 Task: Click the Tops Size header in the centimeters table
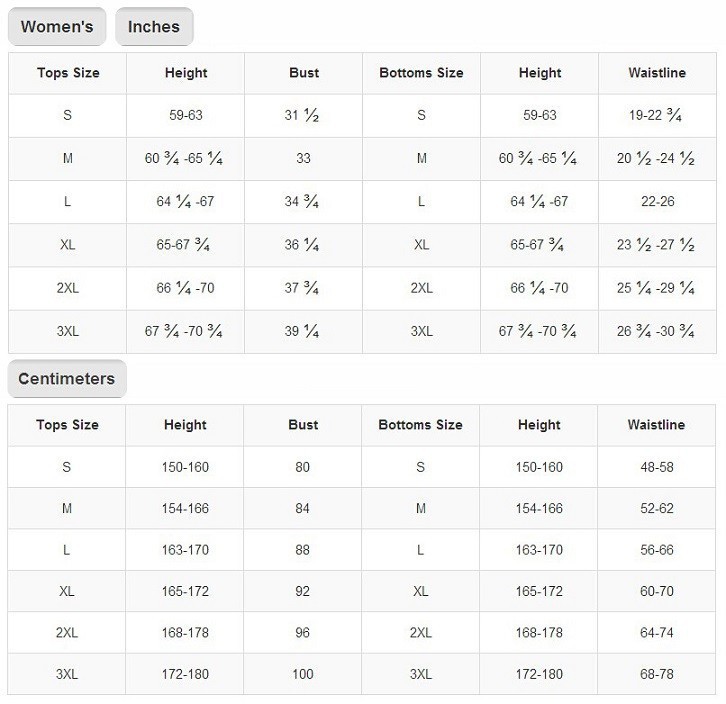pyautogui.click(x=67, y=425)
